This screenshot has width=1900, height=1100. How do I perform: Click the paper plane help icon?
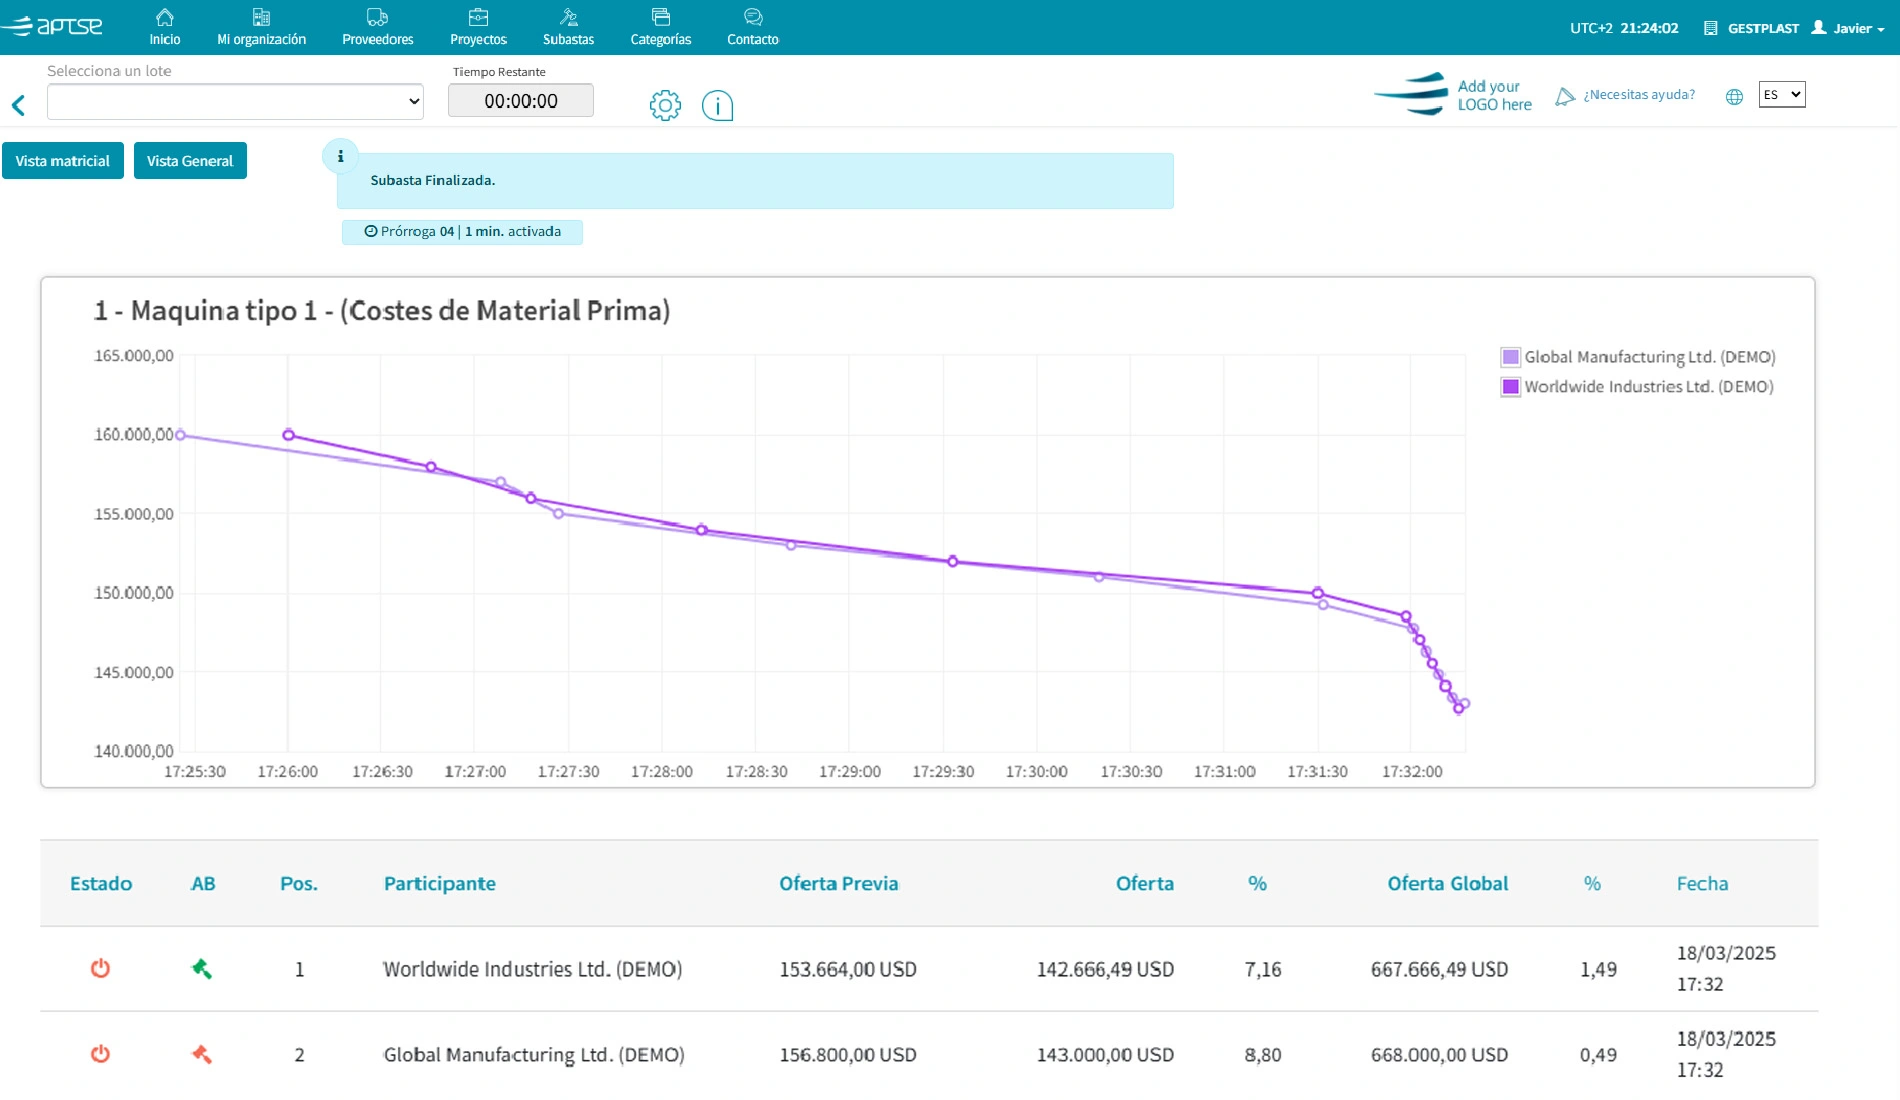click(x=1565, y=96)
